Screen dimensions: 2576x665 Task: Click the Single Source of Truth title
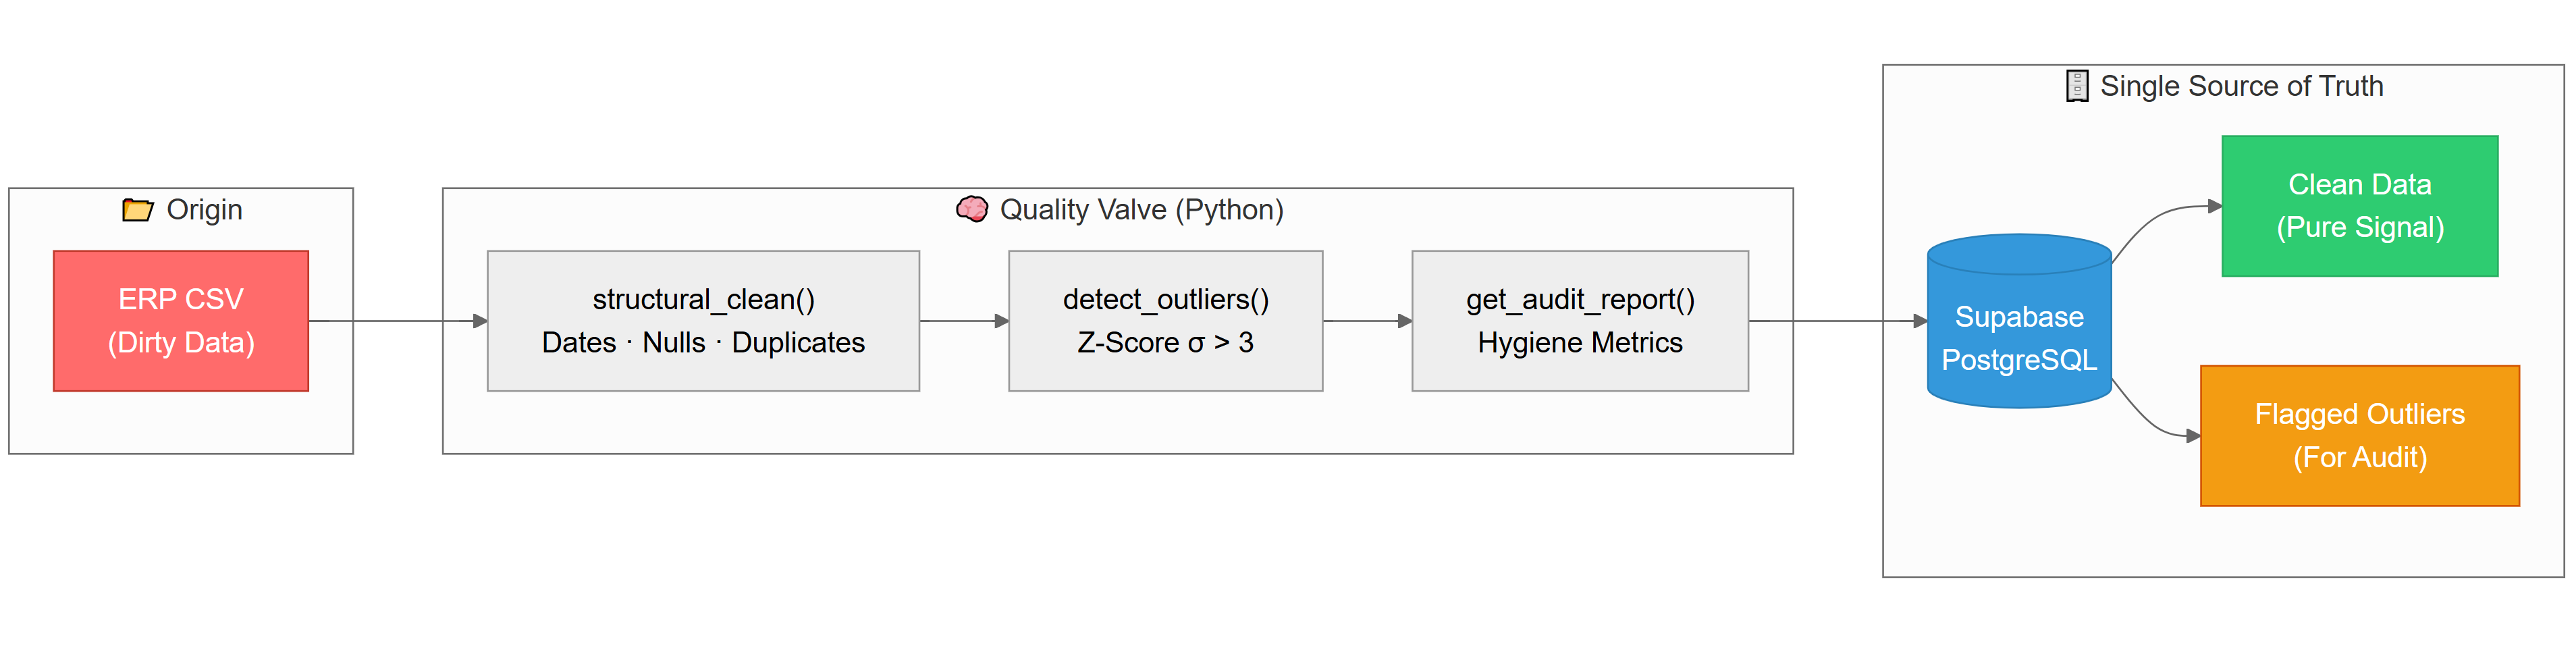tap(2241, 86)
